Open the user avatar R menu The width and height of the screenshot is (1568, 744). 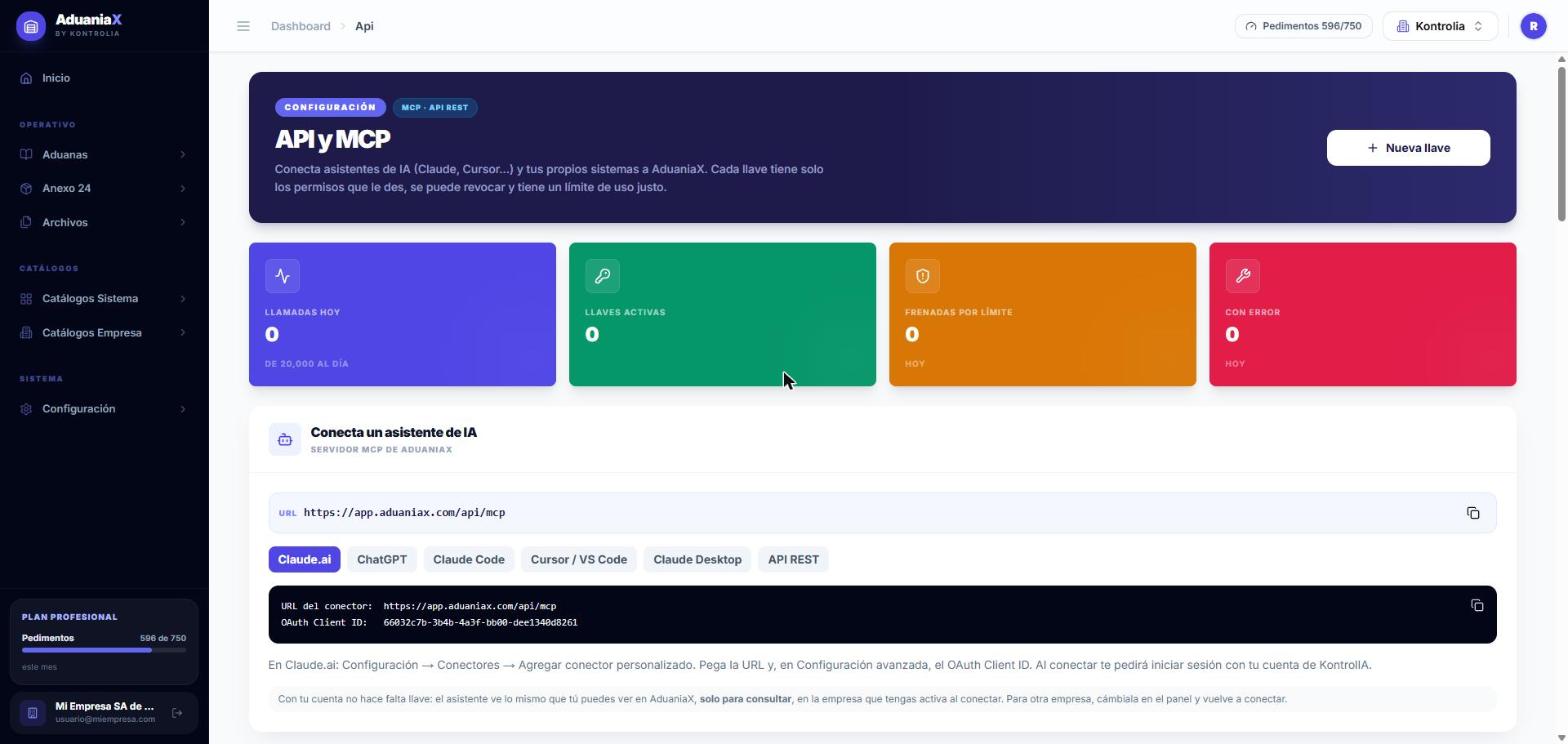1533,26
